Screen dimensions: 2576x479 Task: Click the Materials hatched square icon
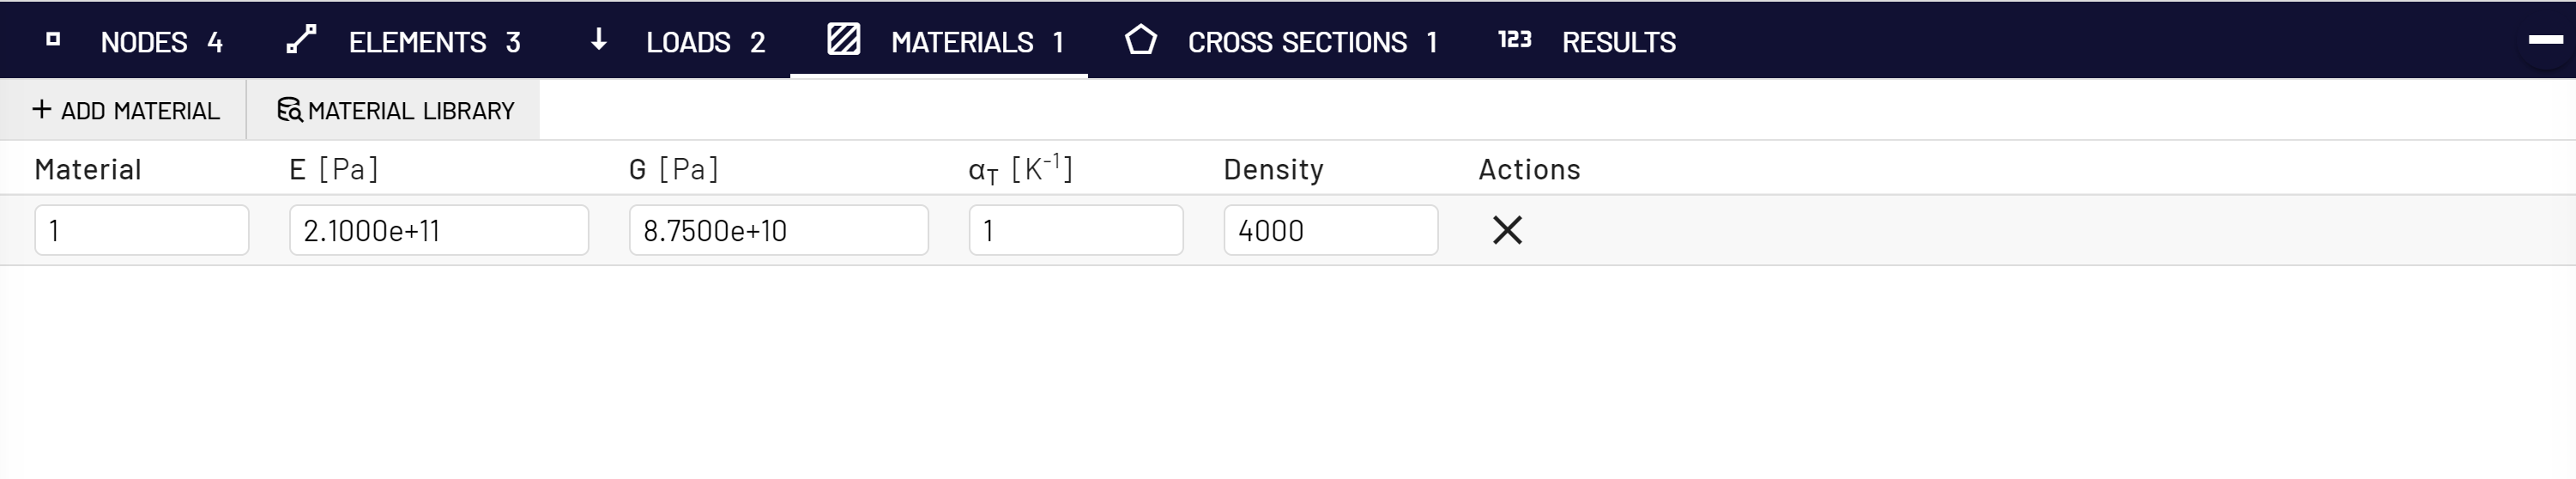point(844,39)
